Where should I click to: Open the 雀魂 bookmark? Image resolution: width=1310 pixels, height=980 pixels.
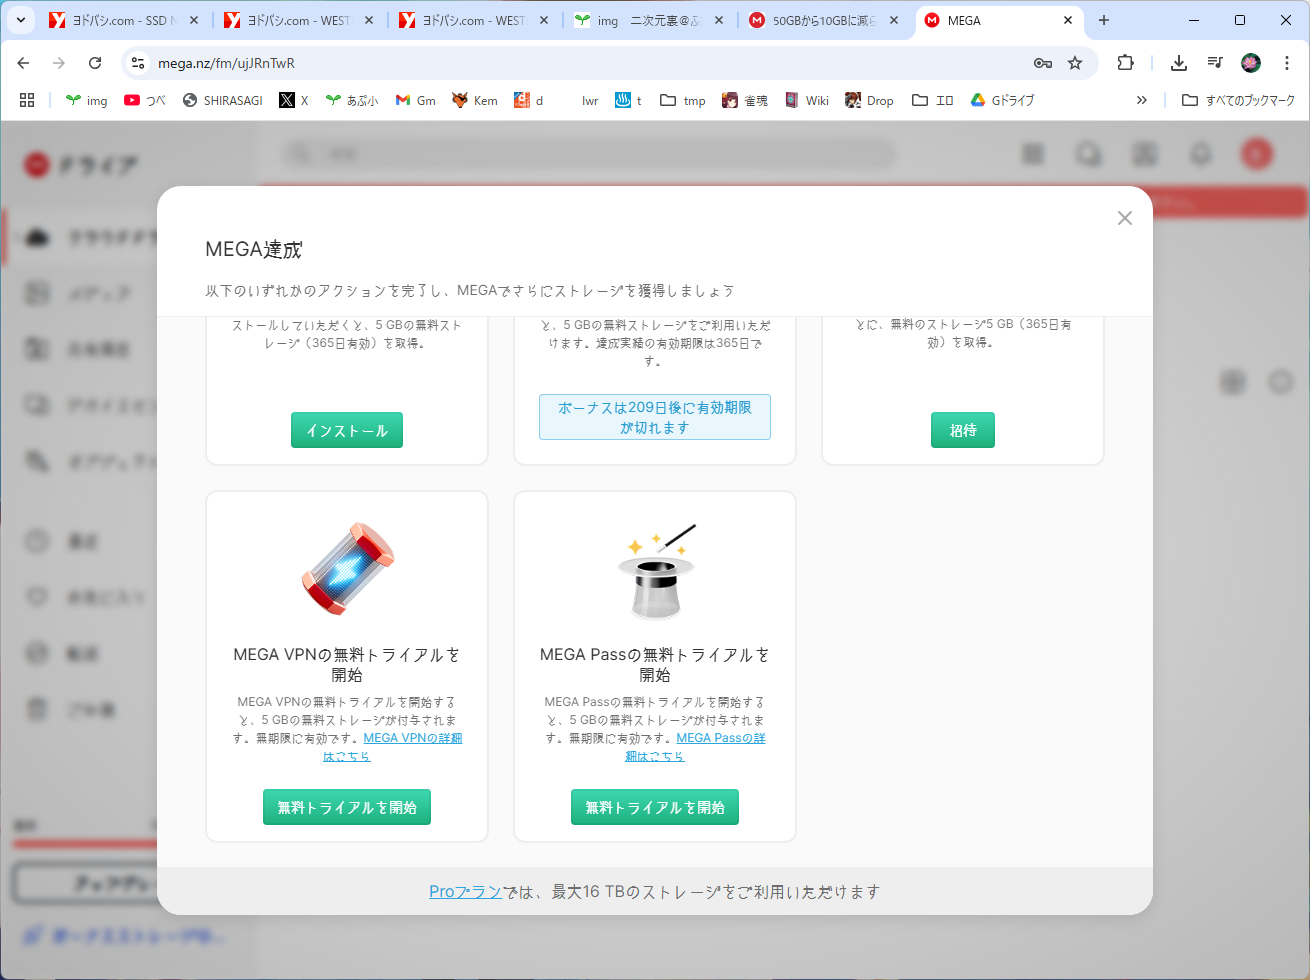point(746,100)
